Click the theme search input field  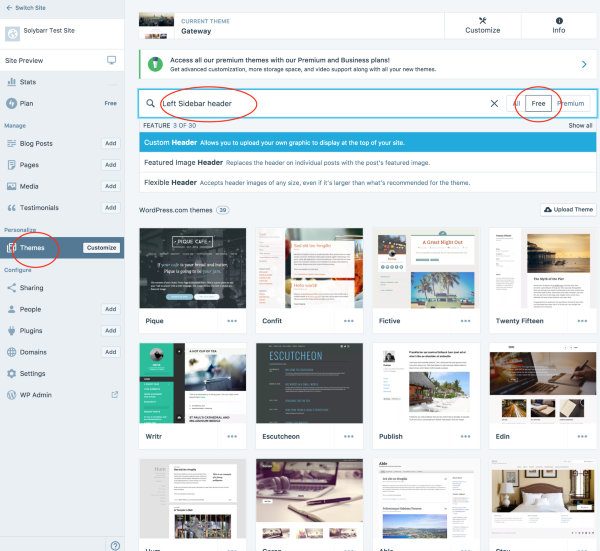coord(320,103)
